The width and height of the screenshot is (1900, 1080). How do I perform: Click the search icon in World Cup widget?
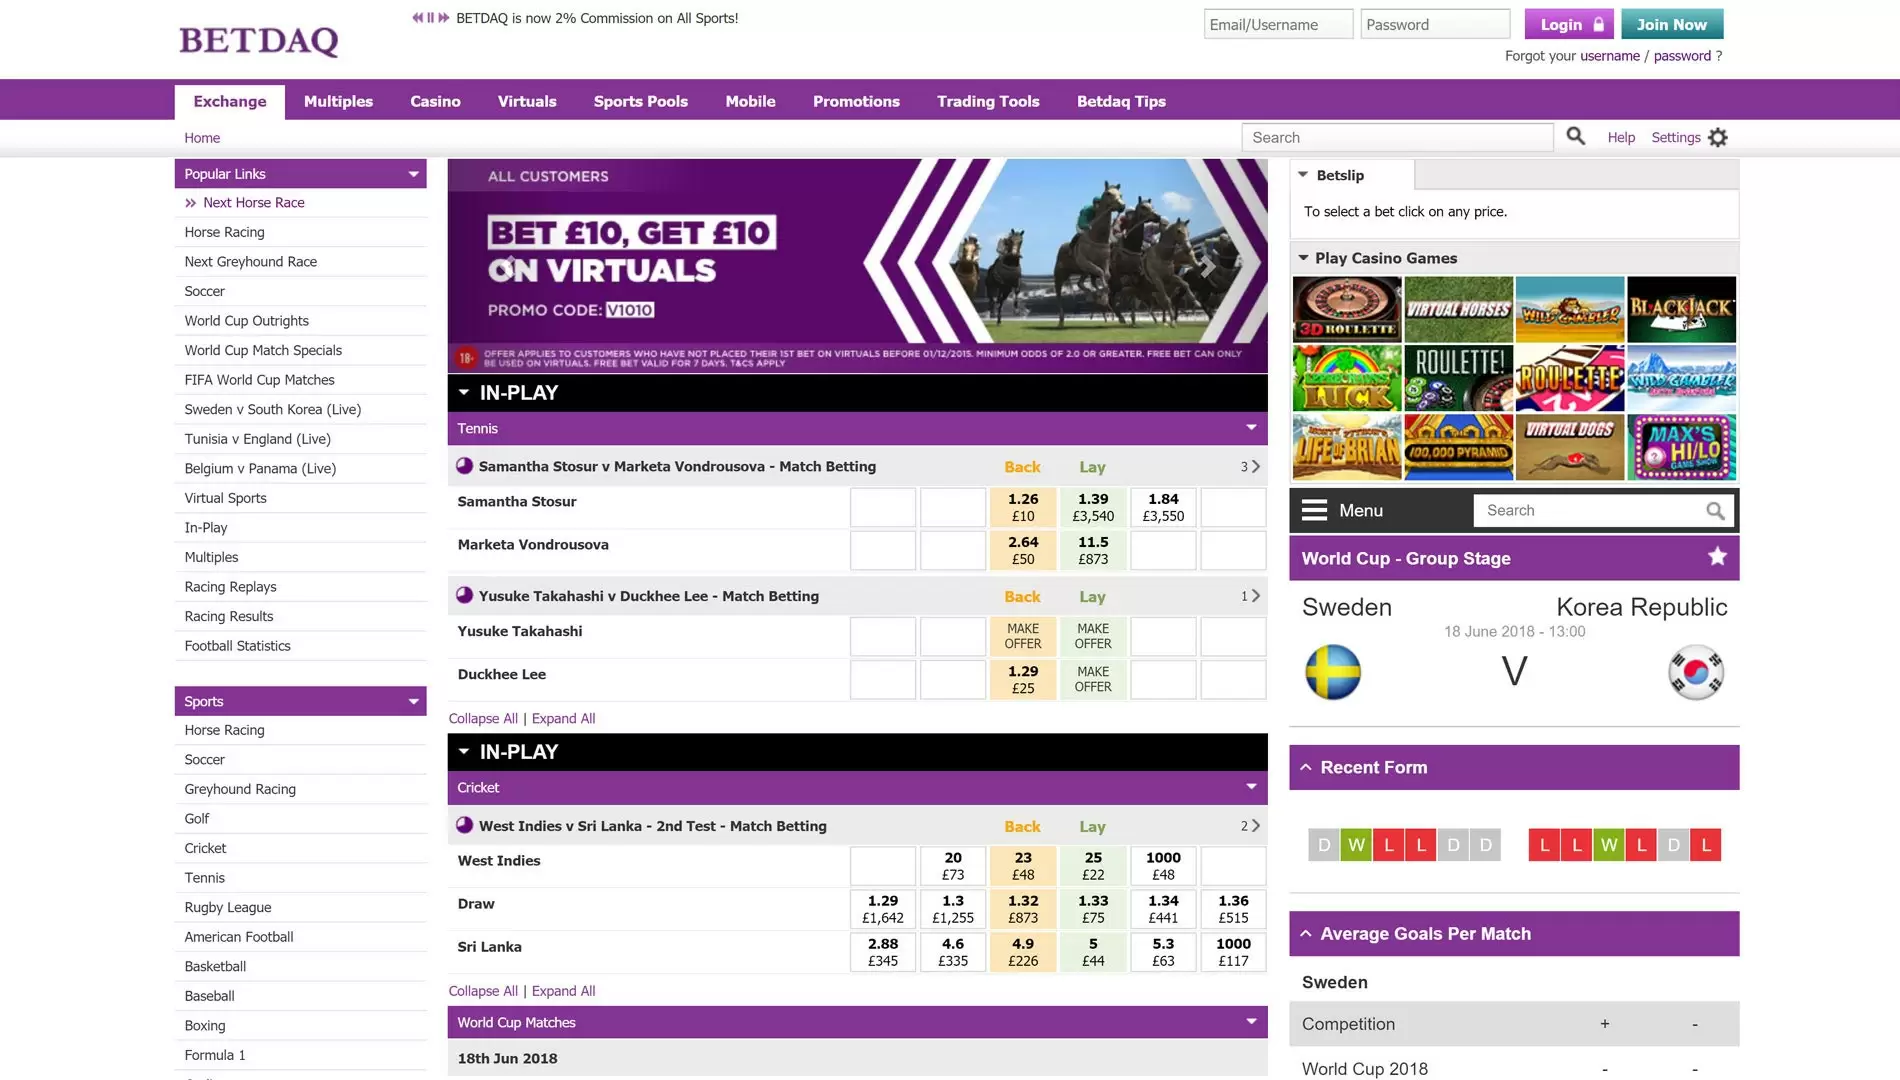(1715, 511)
